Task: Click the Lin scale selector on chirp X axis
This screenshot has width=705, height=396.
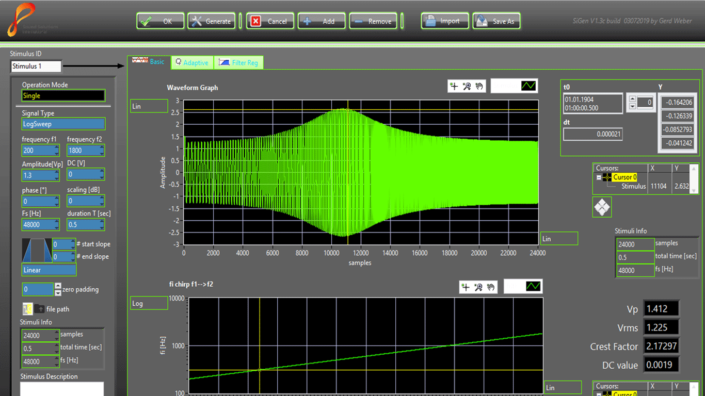Action: [x=562, y=387]
